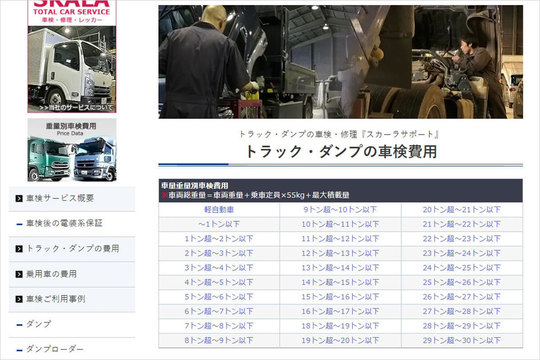The width and height of the screenshot is (540, 360).
Task: Select 1トン超~2トン以下 link
Action: (219, 239)
